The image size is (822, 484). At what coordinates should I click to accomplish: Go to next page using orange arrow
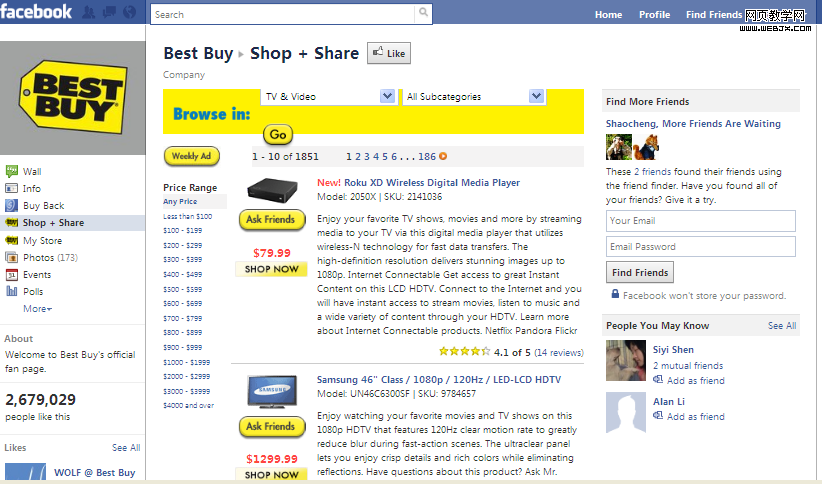(x=443, y=156)
